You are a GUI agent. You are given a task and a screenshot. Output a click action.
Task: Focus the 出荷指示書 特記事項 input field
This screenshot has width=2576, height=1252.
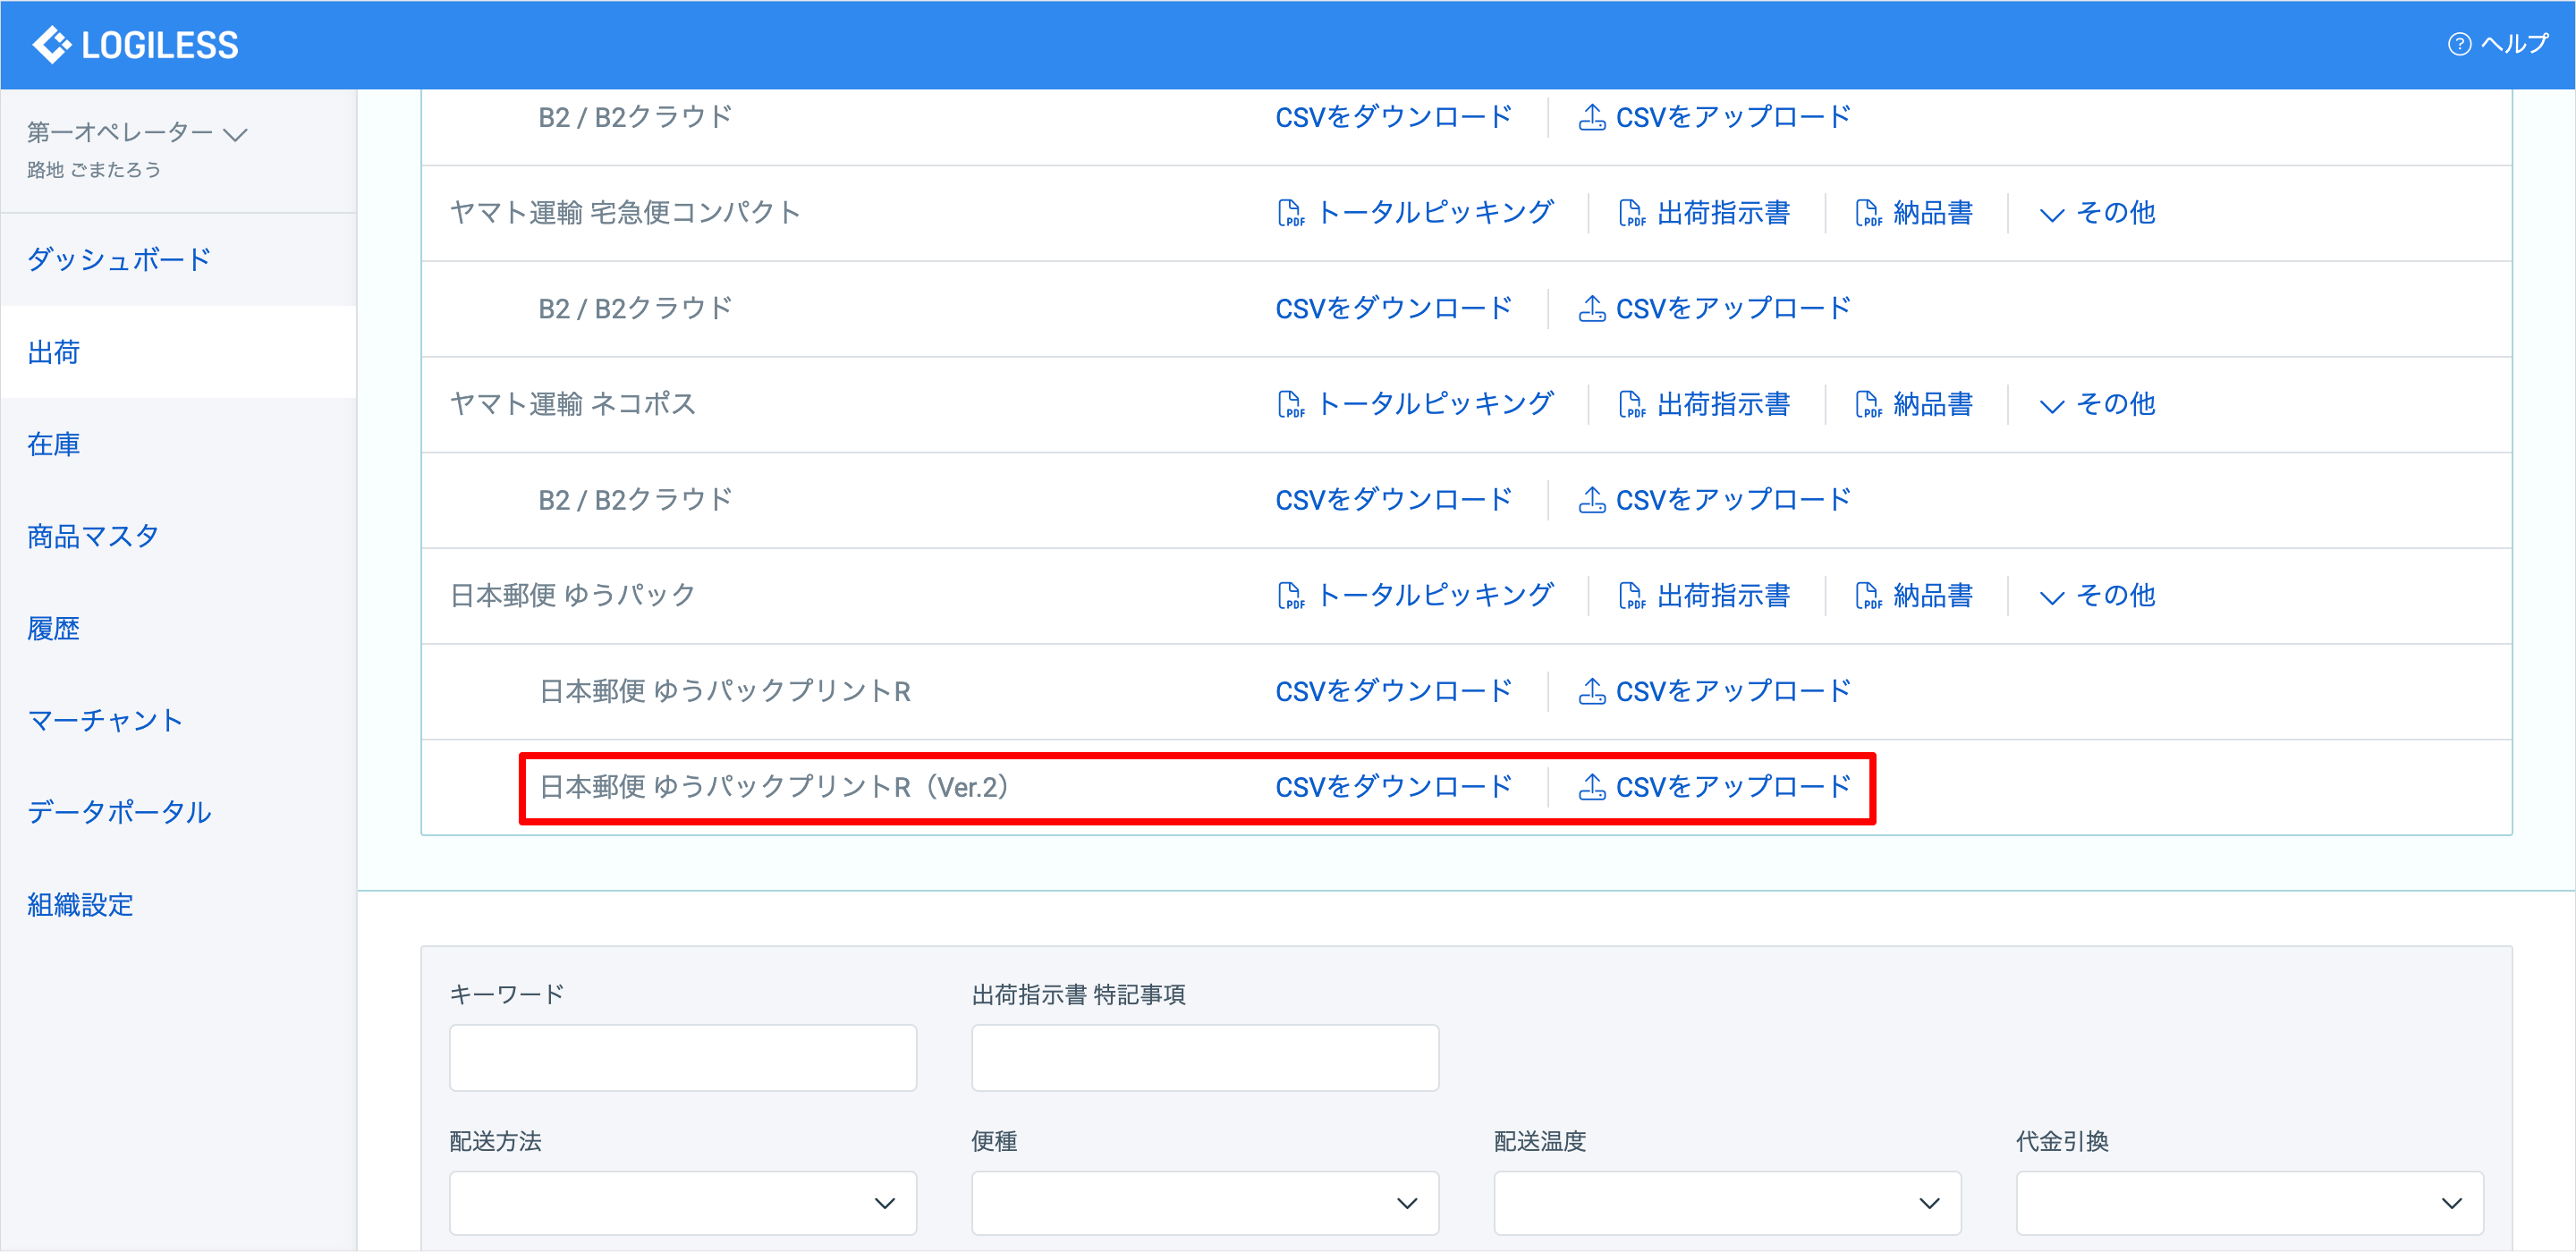[1205, 1057]
